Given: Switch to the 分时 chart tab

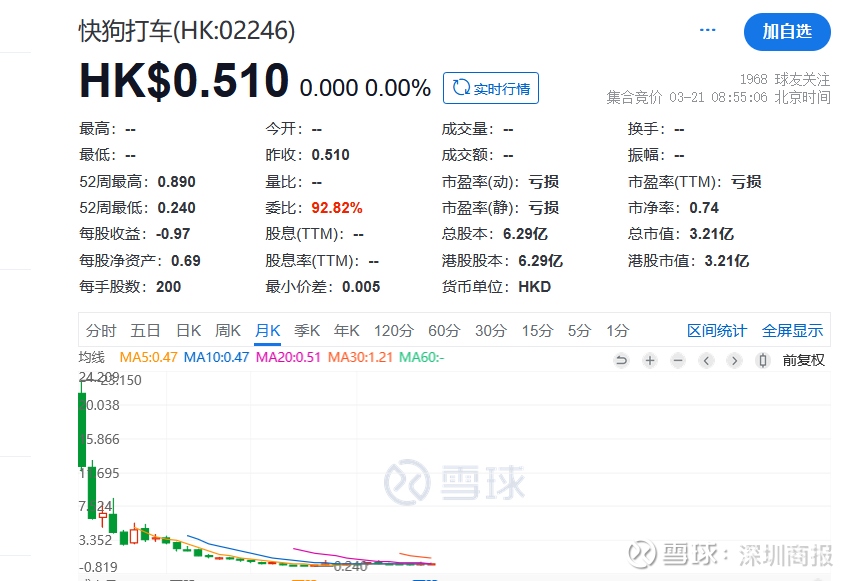Looking at the screenshot, I should (101, 330).
